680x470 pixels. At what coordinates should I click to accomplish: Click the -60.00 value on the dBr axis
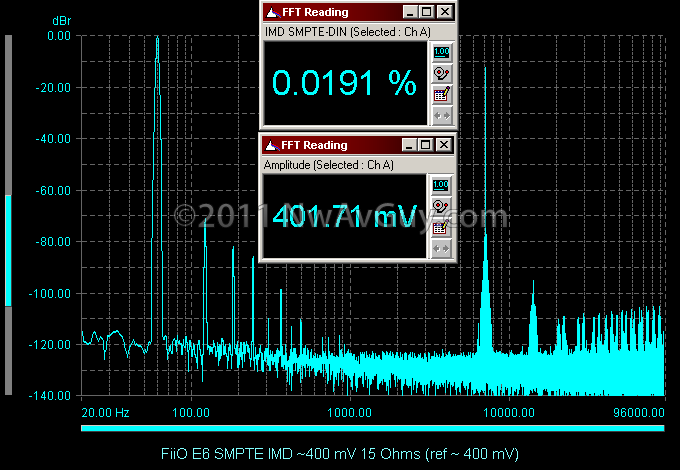coord(53,191)
